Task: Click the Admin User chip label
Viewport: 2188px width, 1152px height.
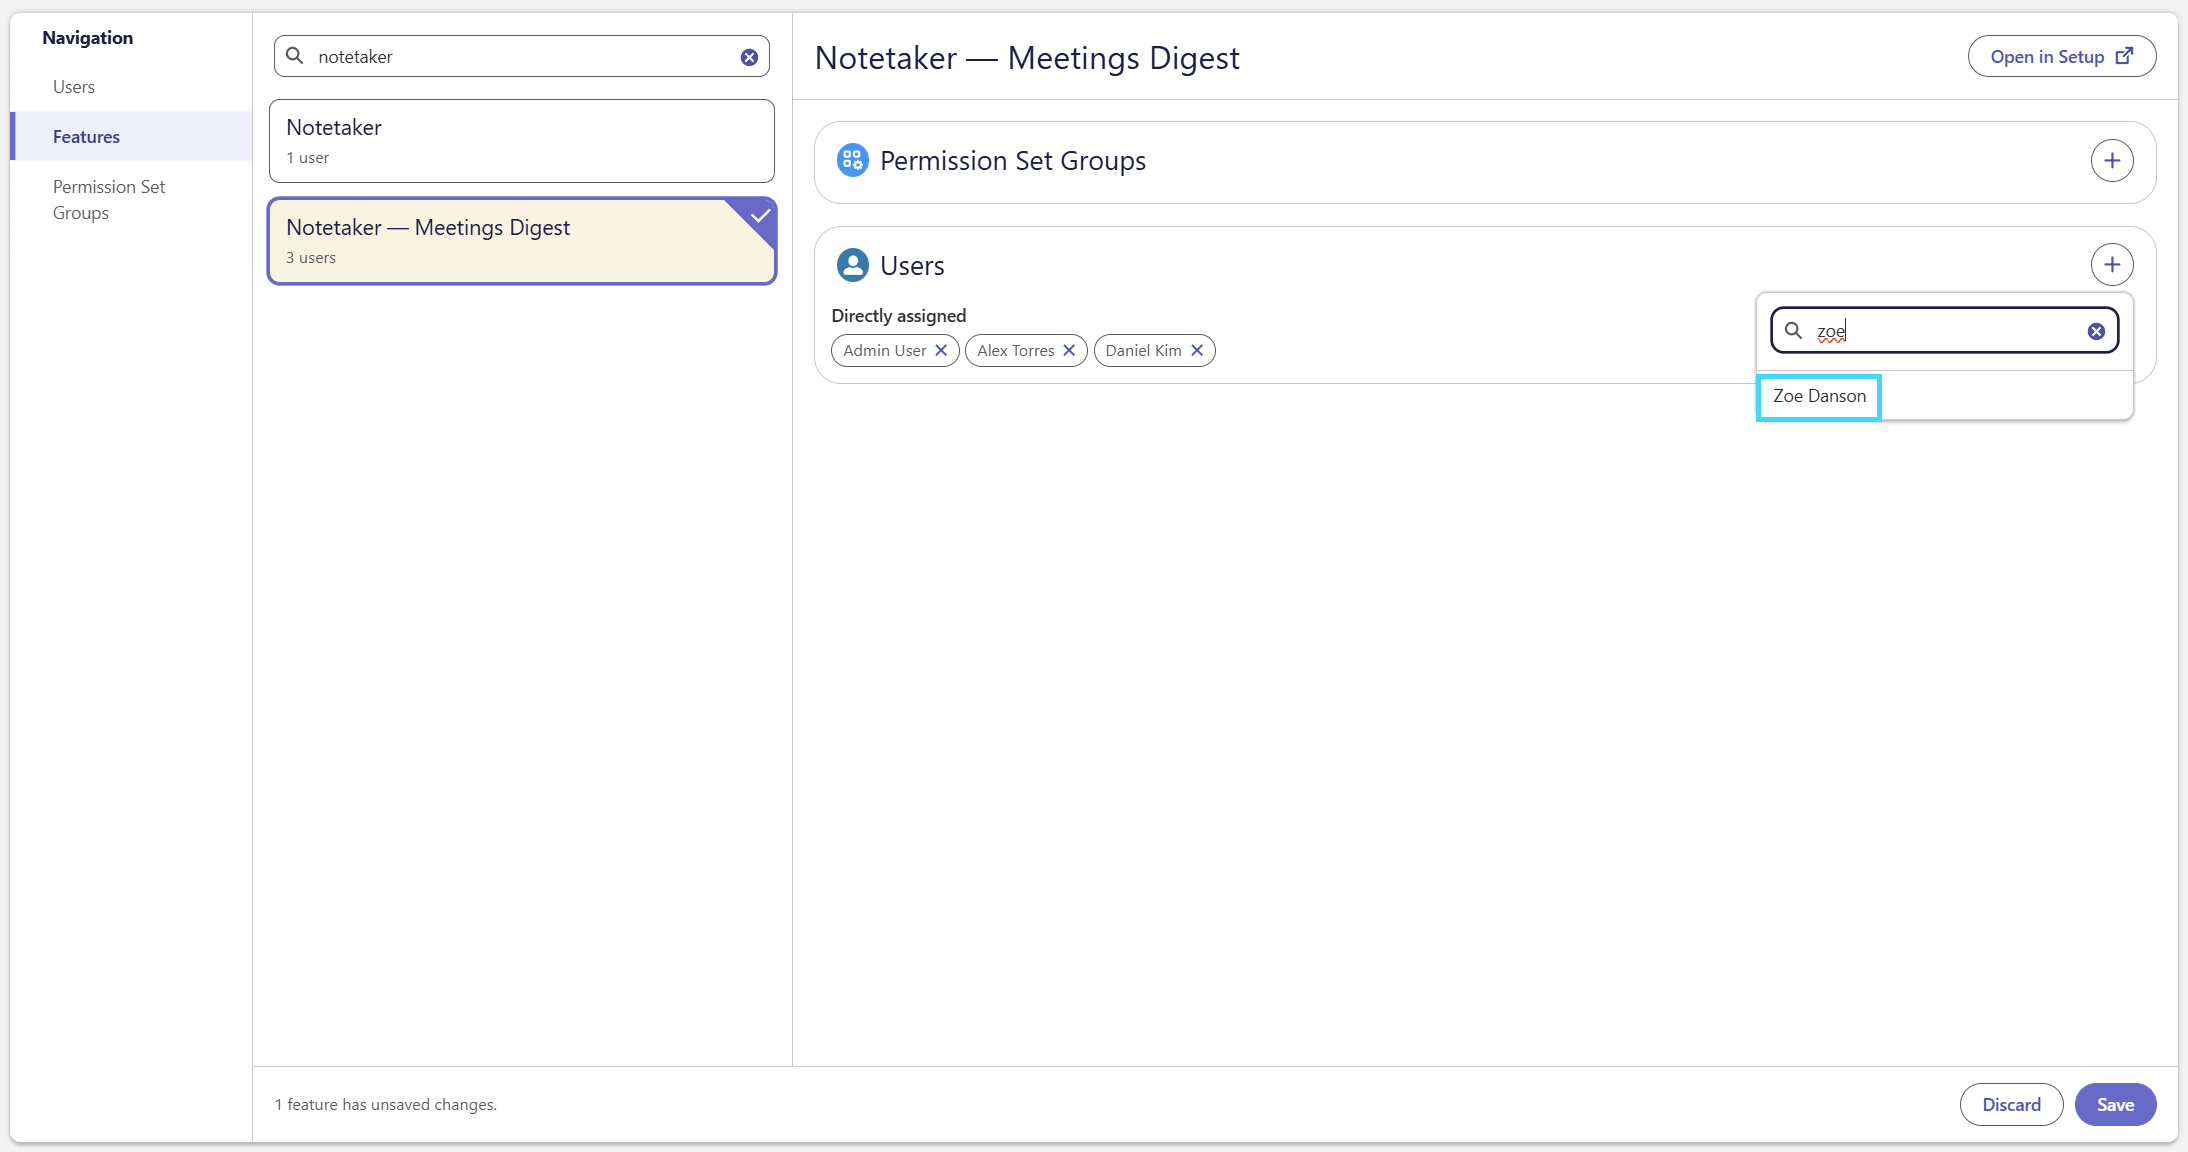Action: point(884,351)
